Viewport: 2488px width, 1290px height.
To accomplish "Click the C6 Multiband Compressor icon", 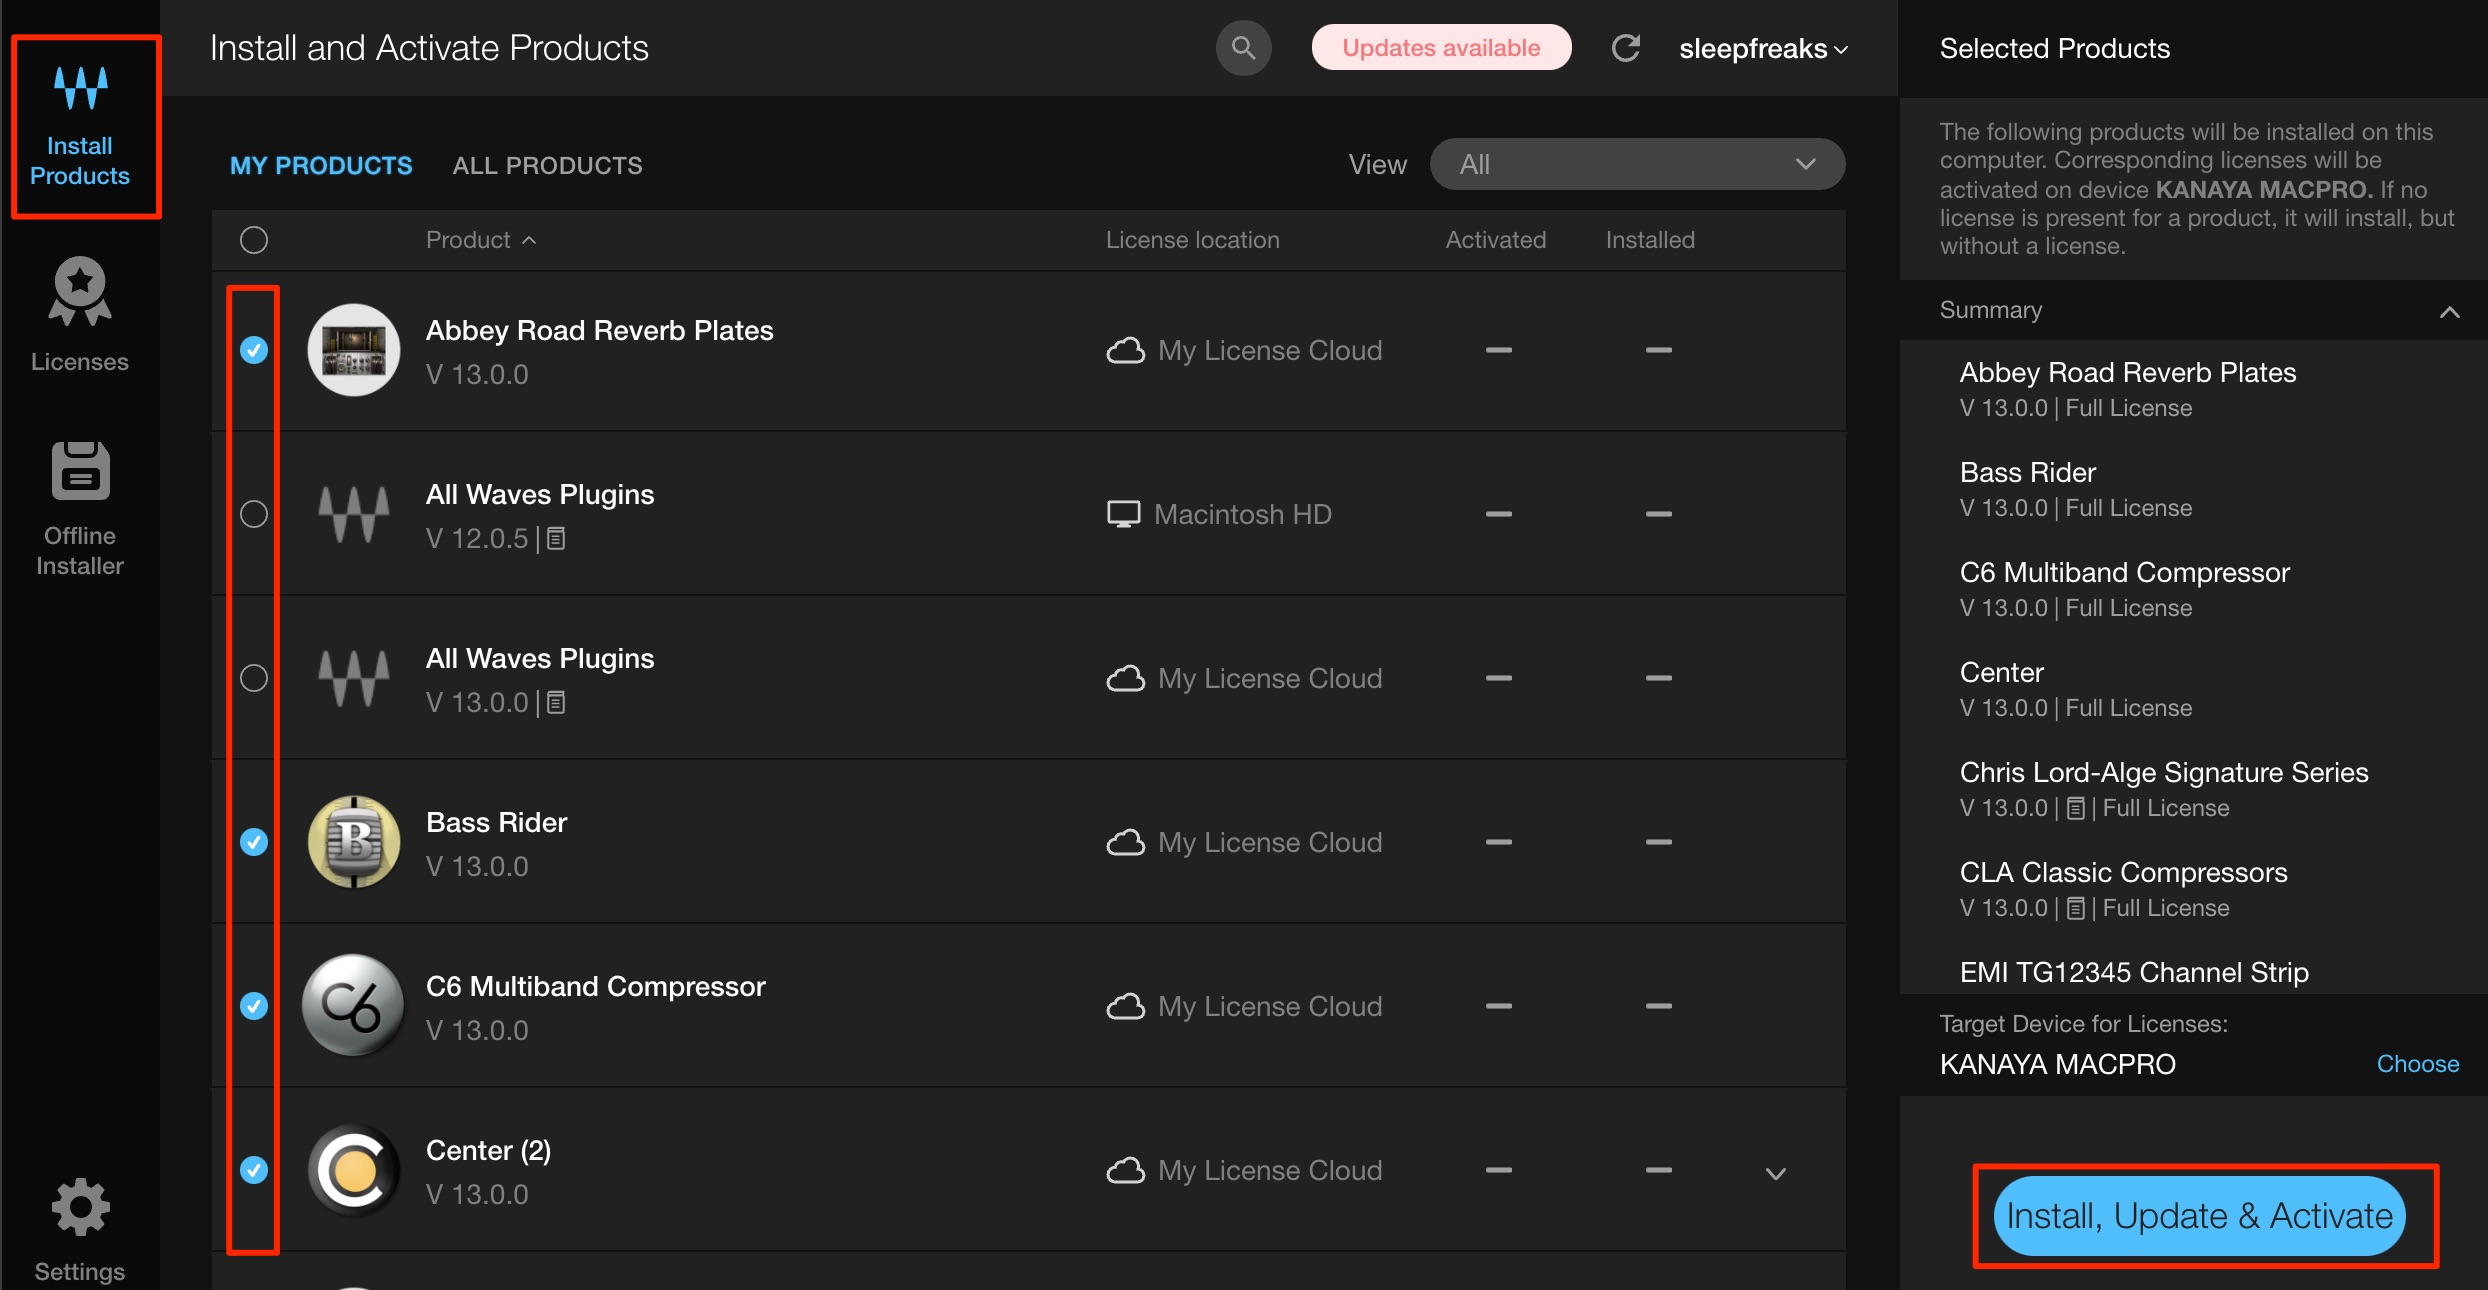I will (x=354, y=1006).
